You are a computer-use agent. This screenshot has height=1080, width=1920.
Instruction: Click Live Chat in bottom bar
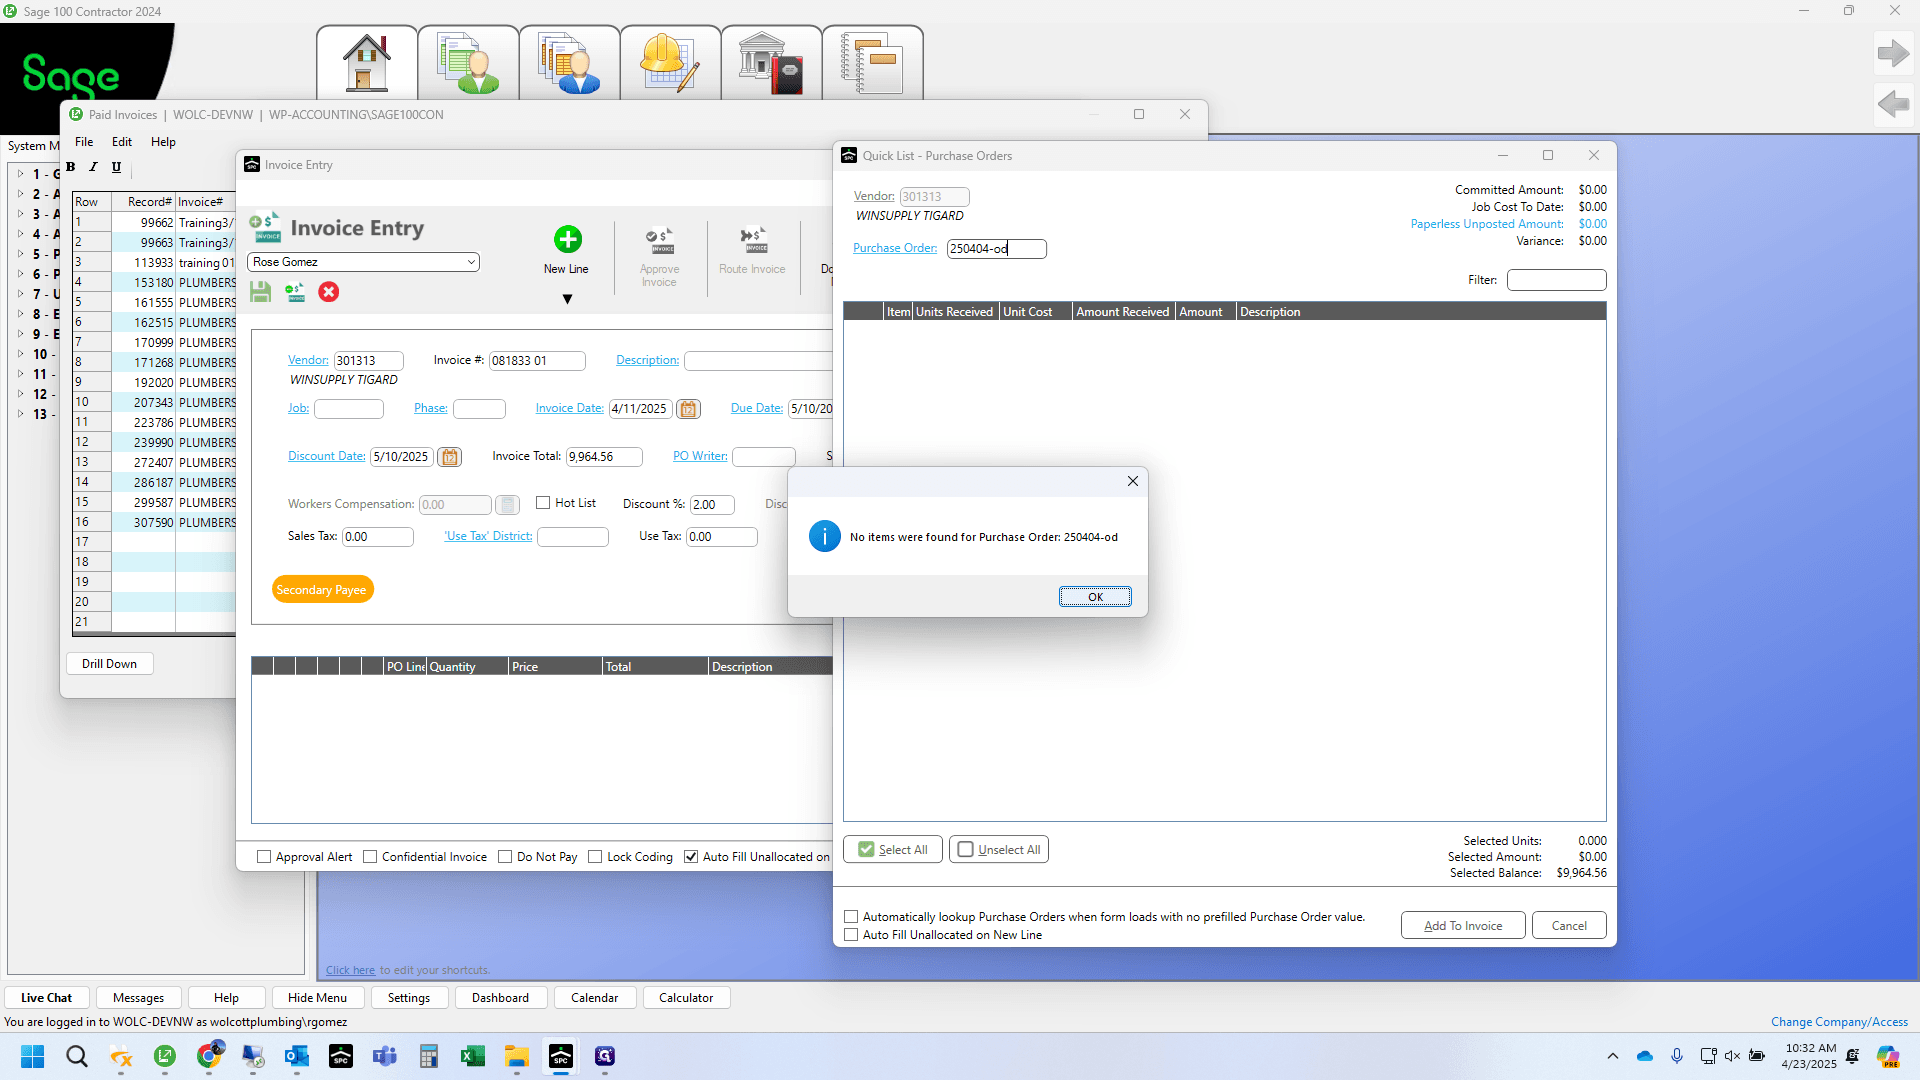46,998
